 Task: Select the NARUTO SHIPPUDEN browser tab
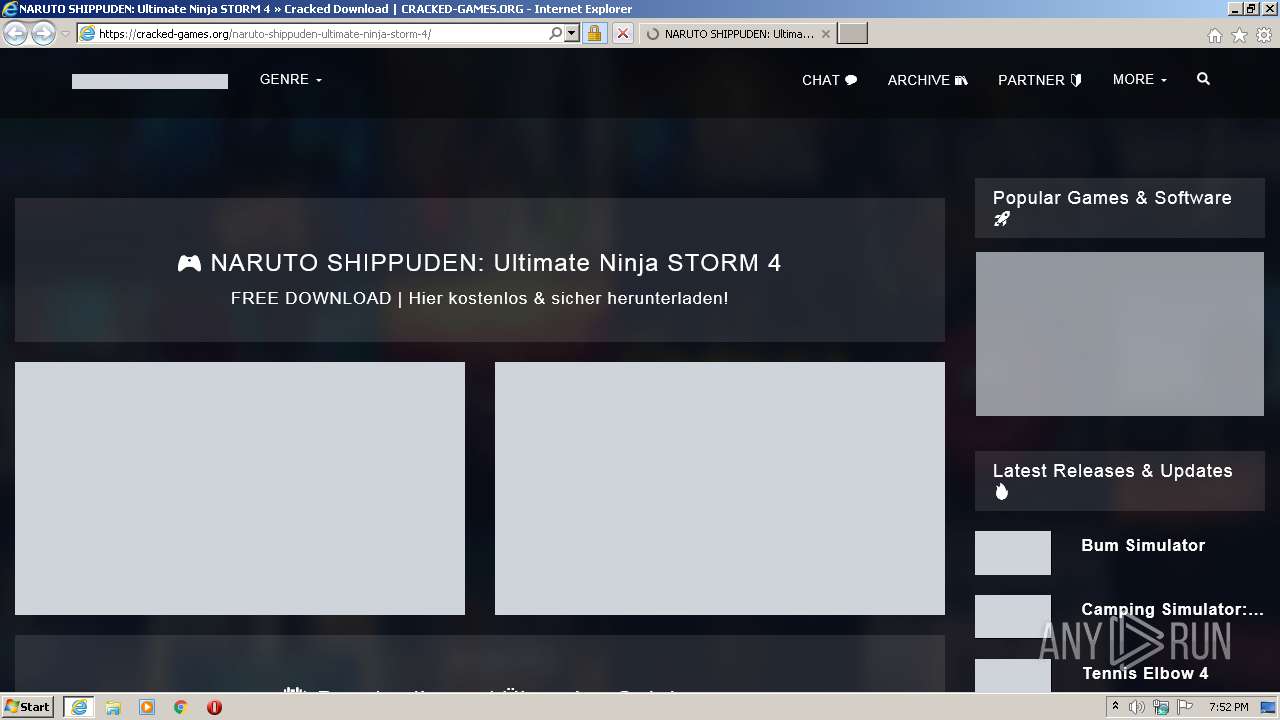tap(738, 34)
